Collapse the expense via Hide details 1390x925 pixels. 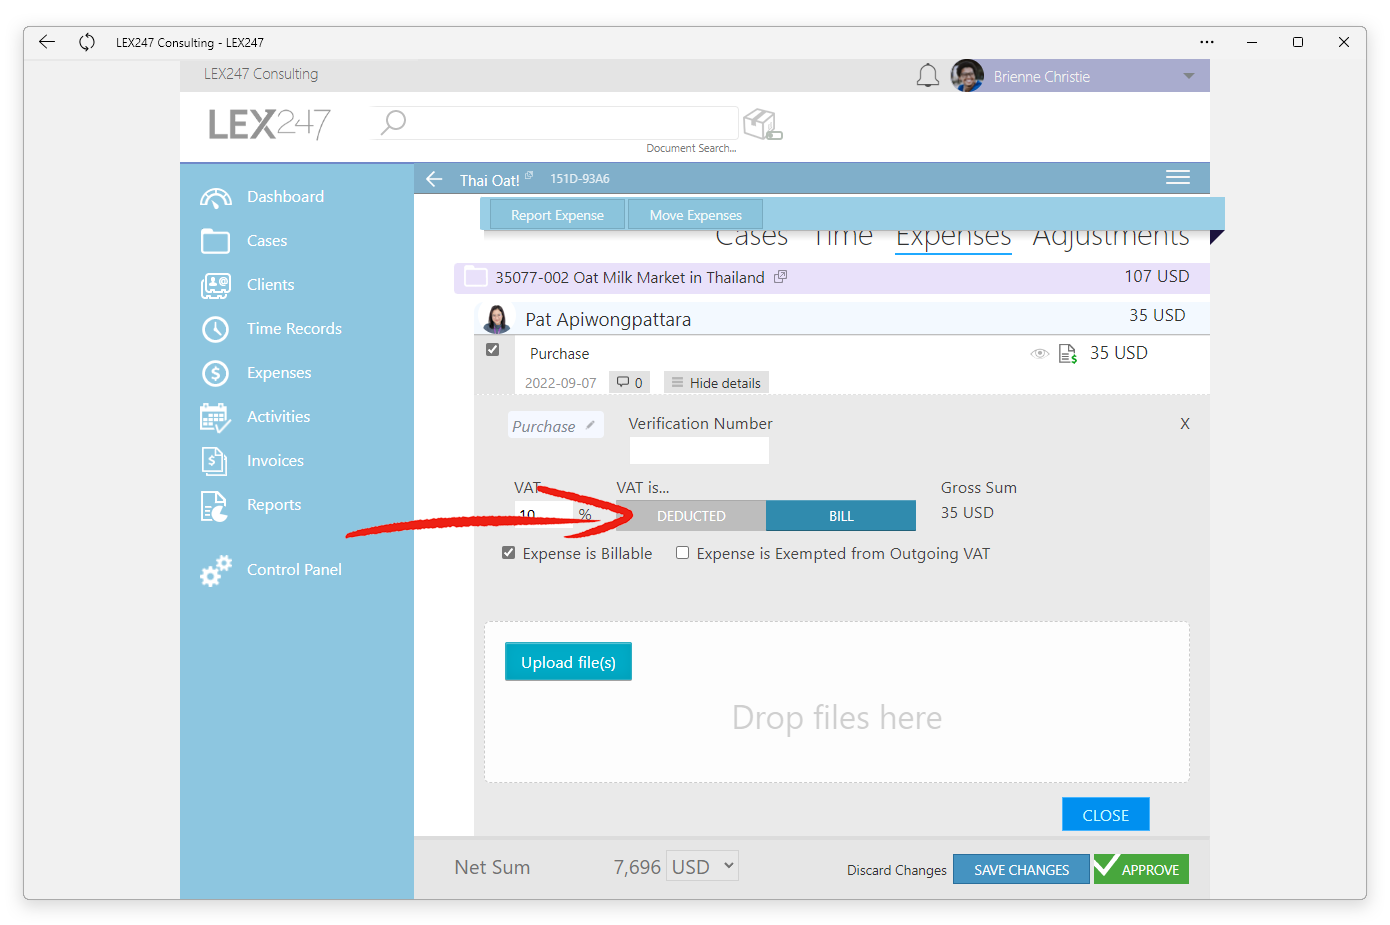[x=716, y=383]
